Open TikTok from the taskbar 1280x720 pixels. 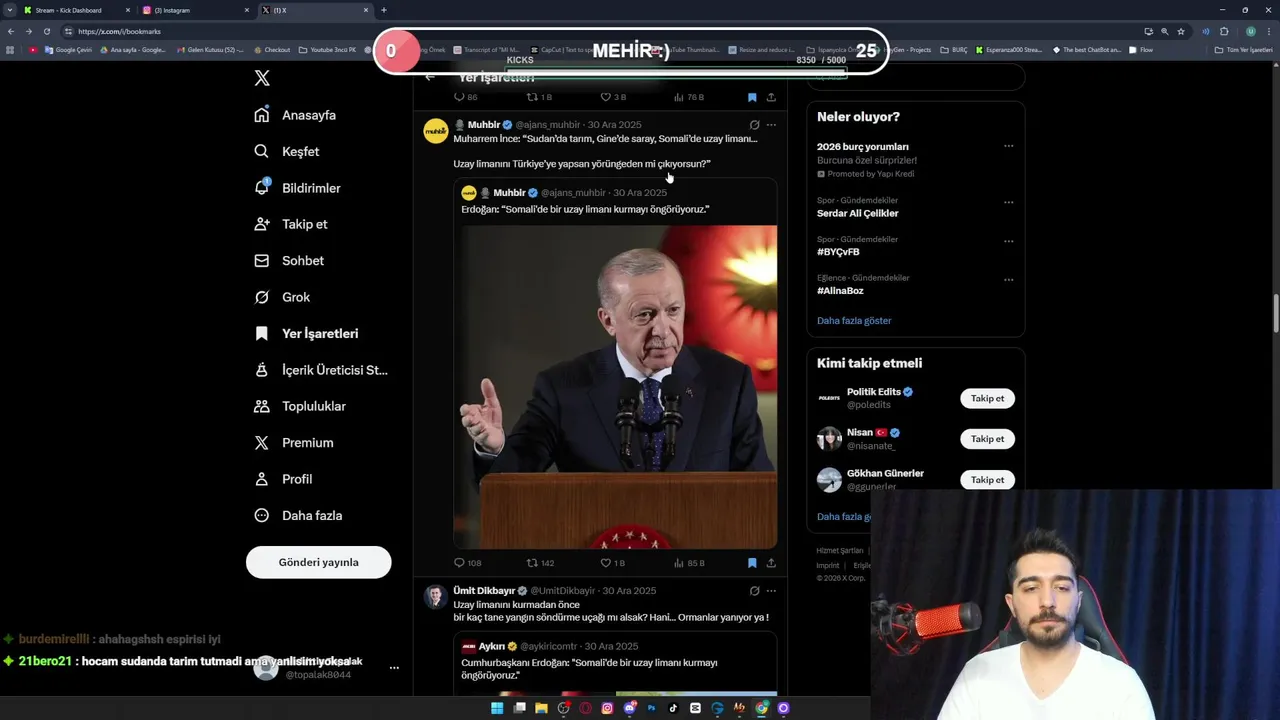pos(673,708)
